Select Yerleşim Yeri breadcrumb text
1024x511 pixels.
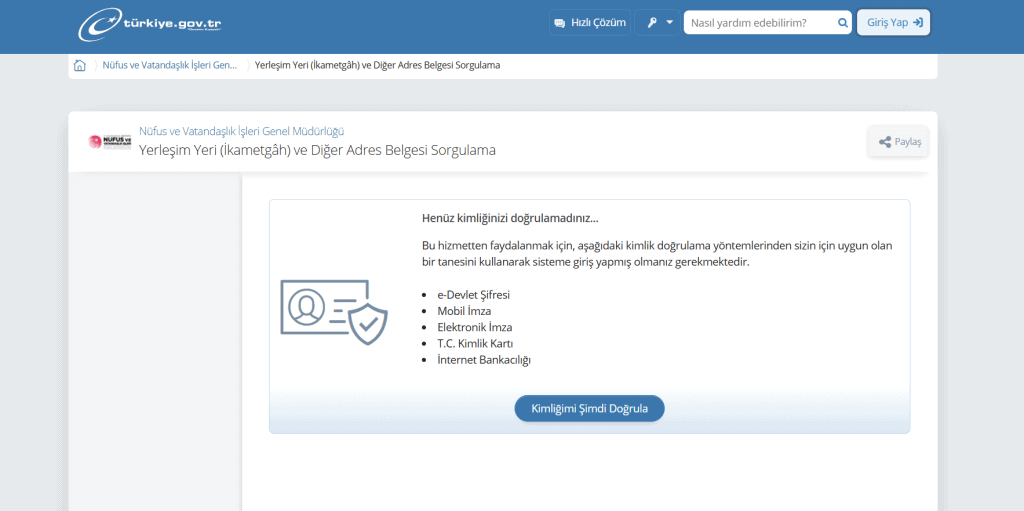377,65
